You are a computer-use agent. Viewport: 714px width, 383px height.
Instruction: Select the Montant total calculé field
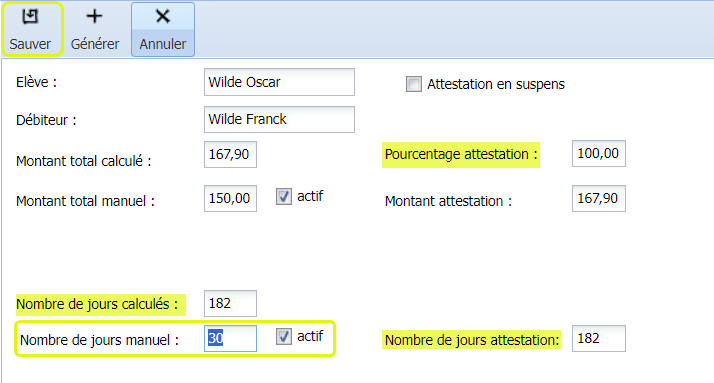coord(230,154)
